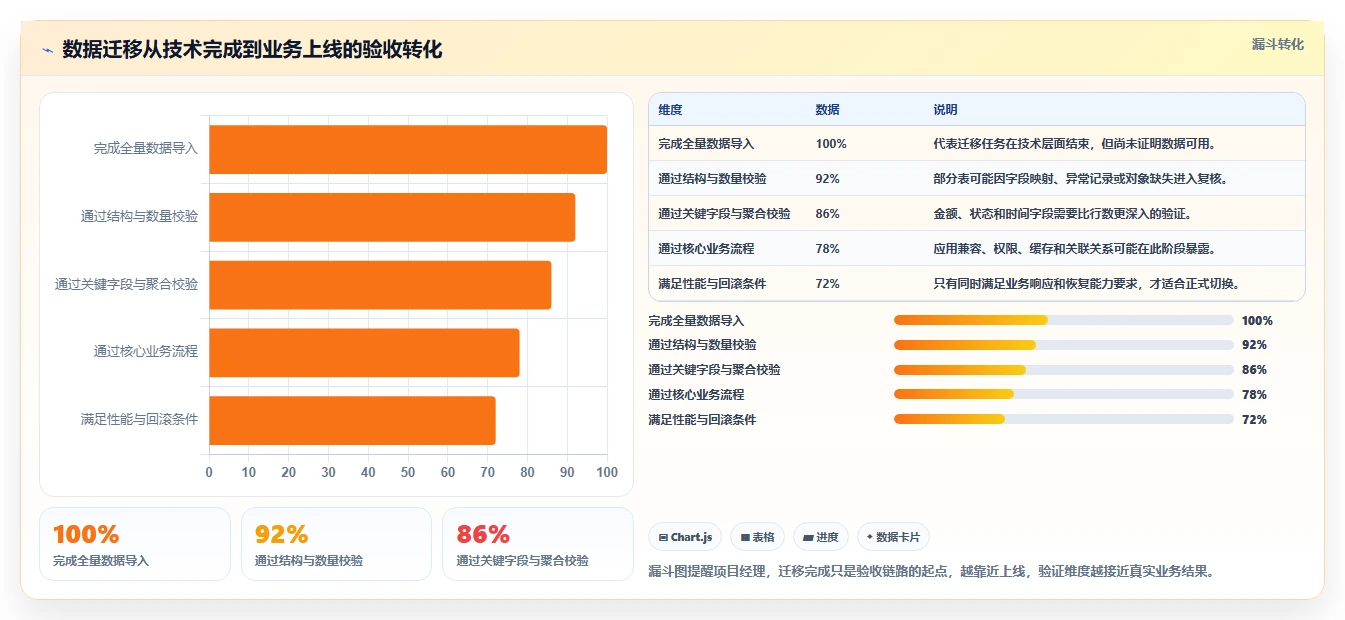Screen dimensions: 1345x620
Task: Click the description starting 只有同时满足业务响应
Action: [x=1087, y=283]
